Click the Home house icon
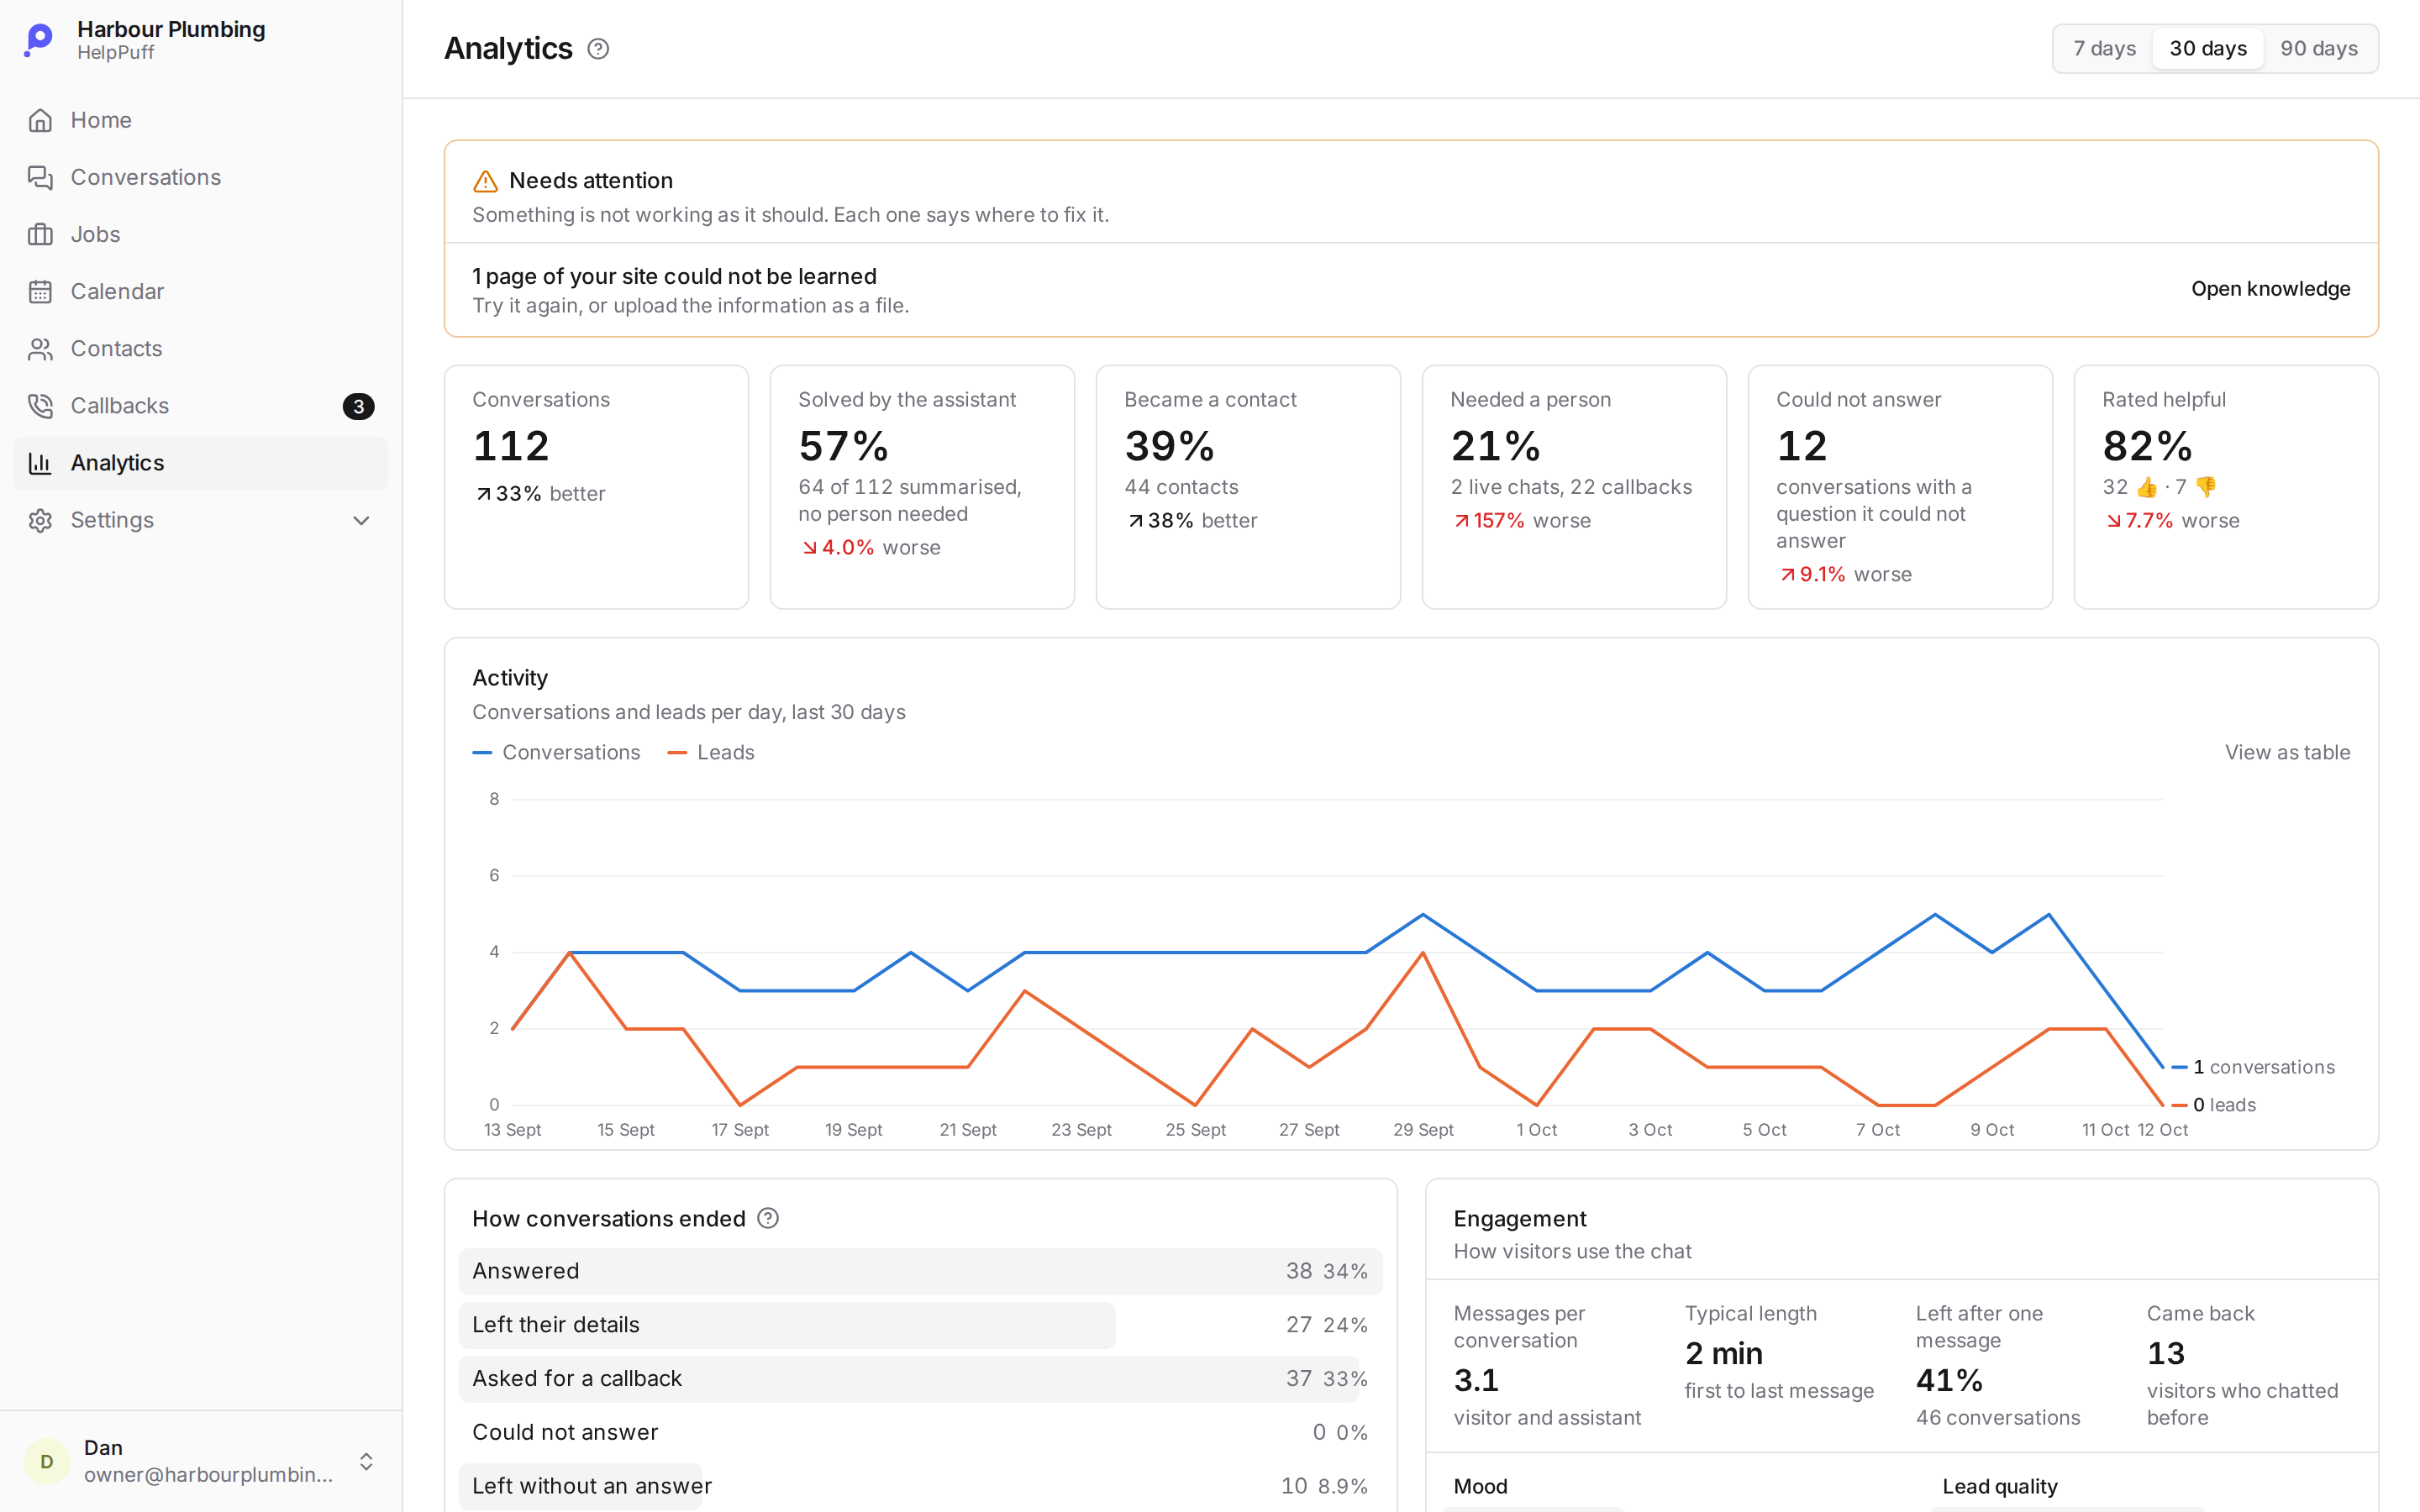 coord(40,120)
